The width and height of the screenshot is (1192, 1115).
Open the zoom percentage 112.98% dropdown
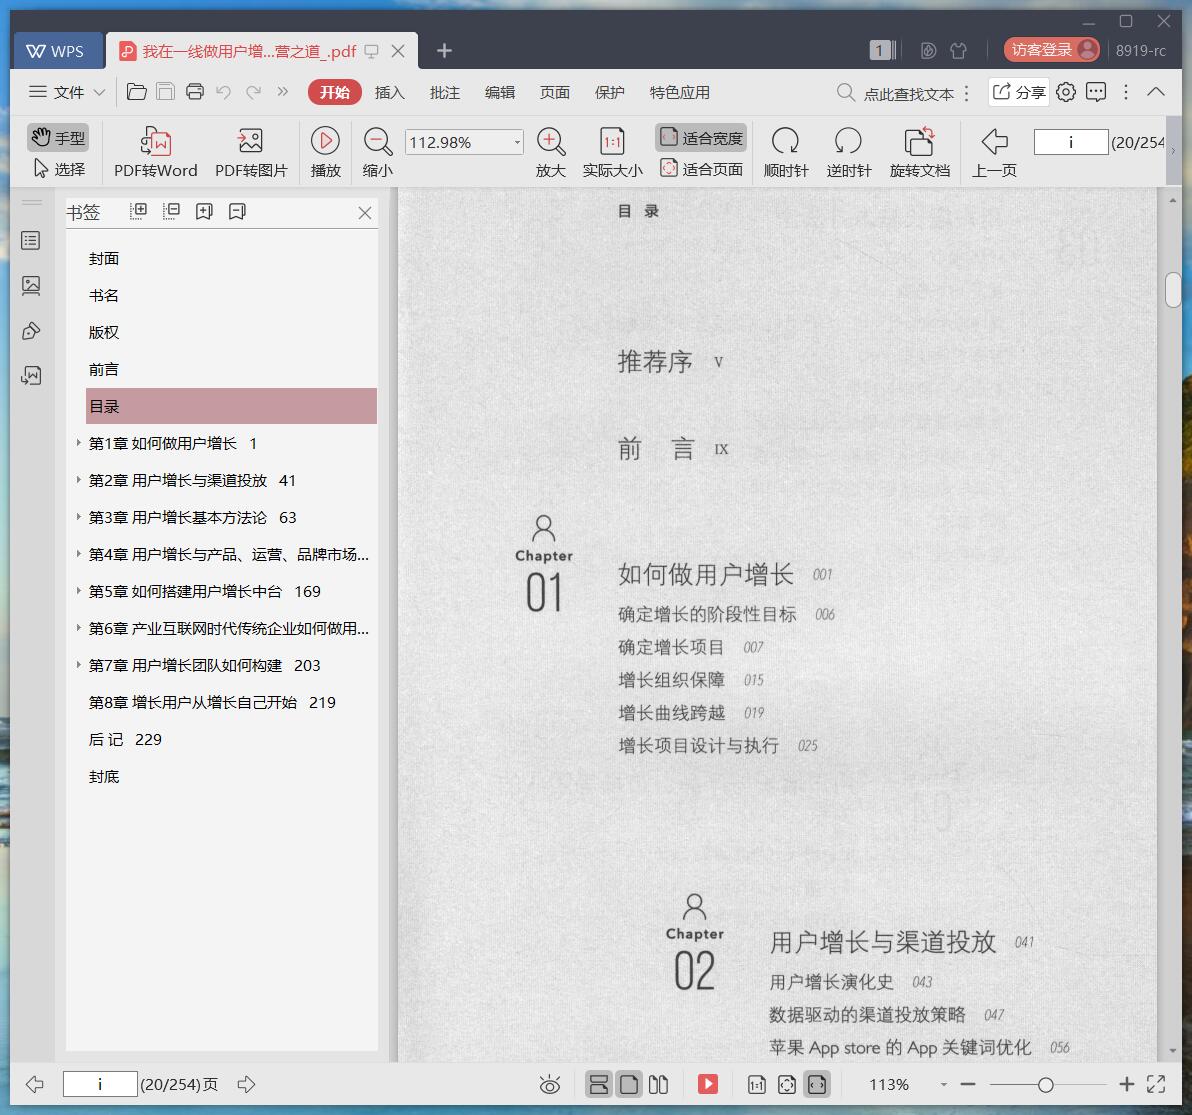tap(517, 142)
